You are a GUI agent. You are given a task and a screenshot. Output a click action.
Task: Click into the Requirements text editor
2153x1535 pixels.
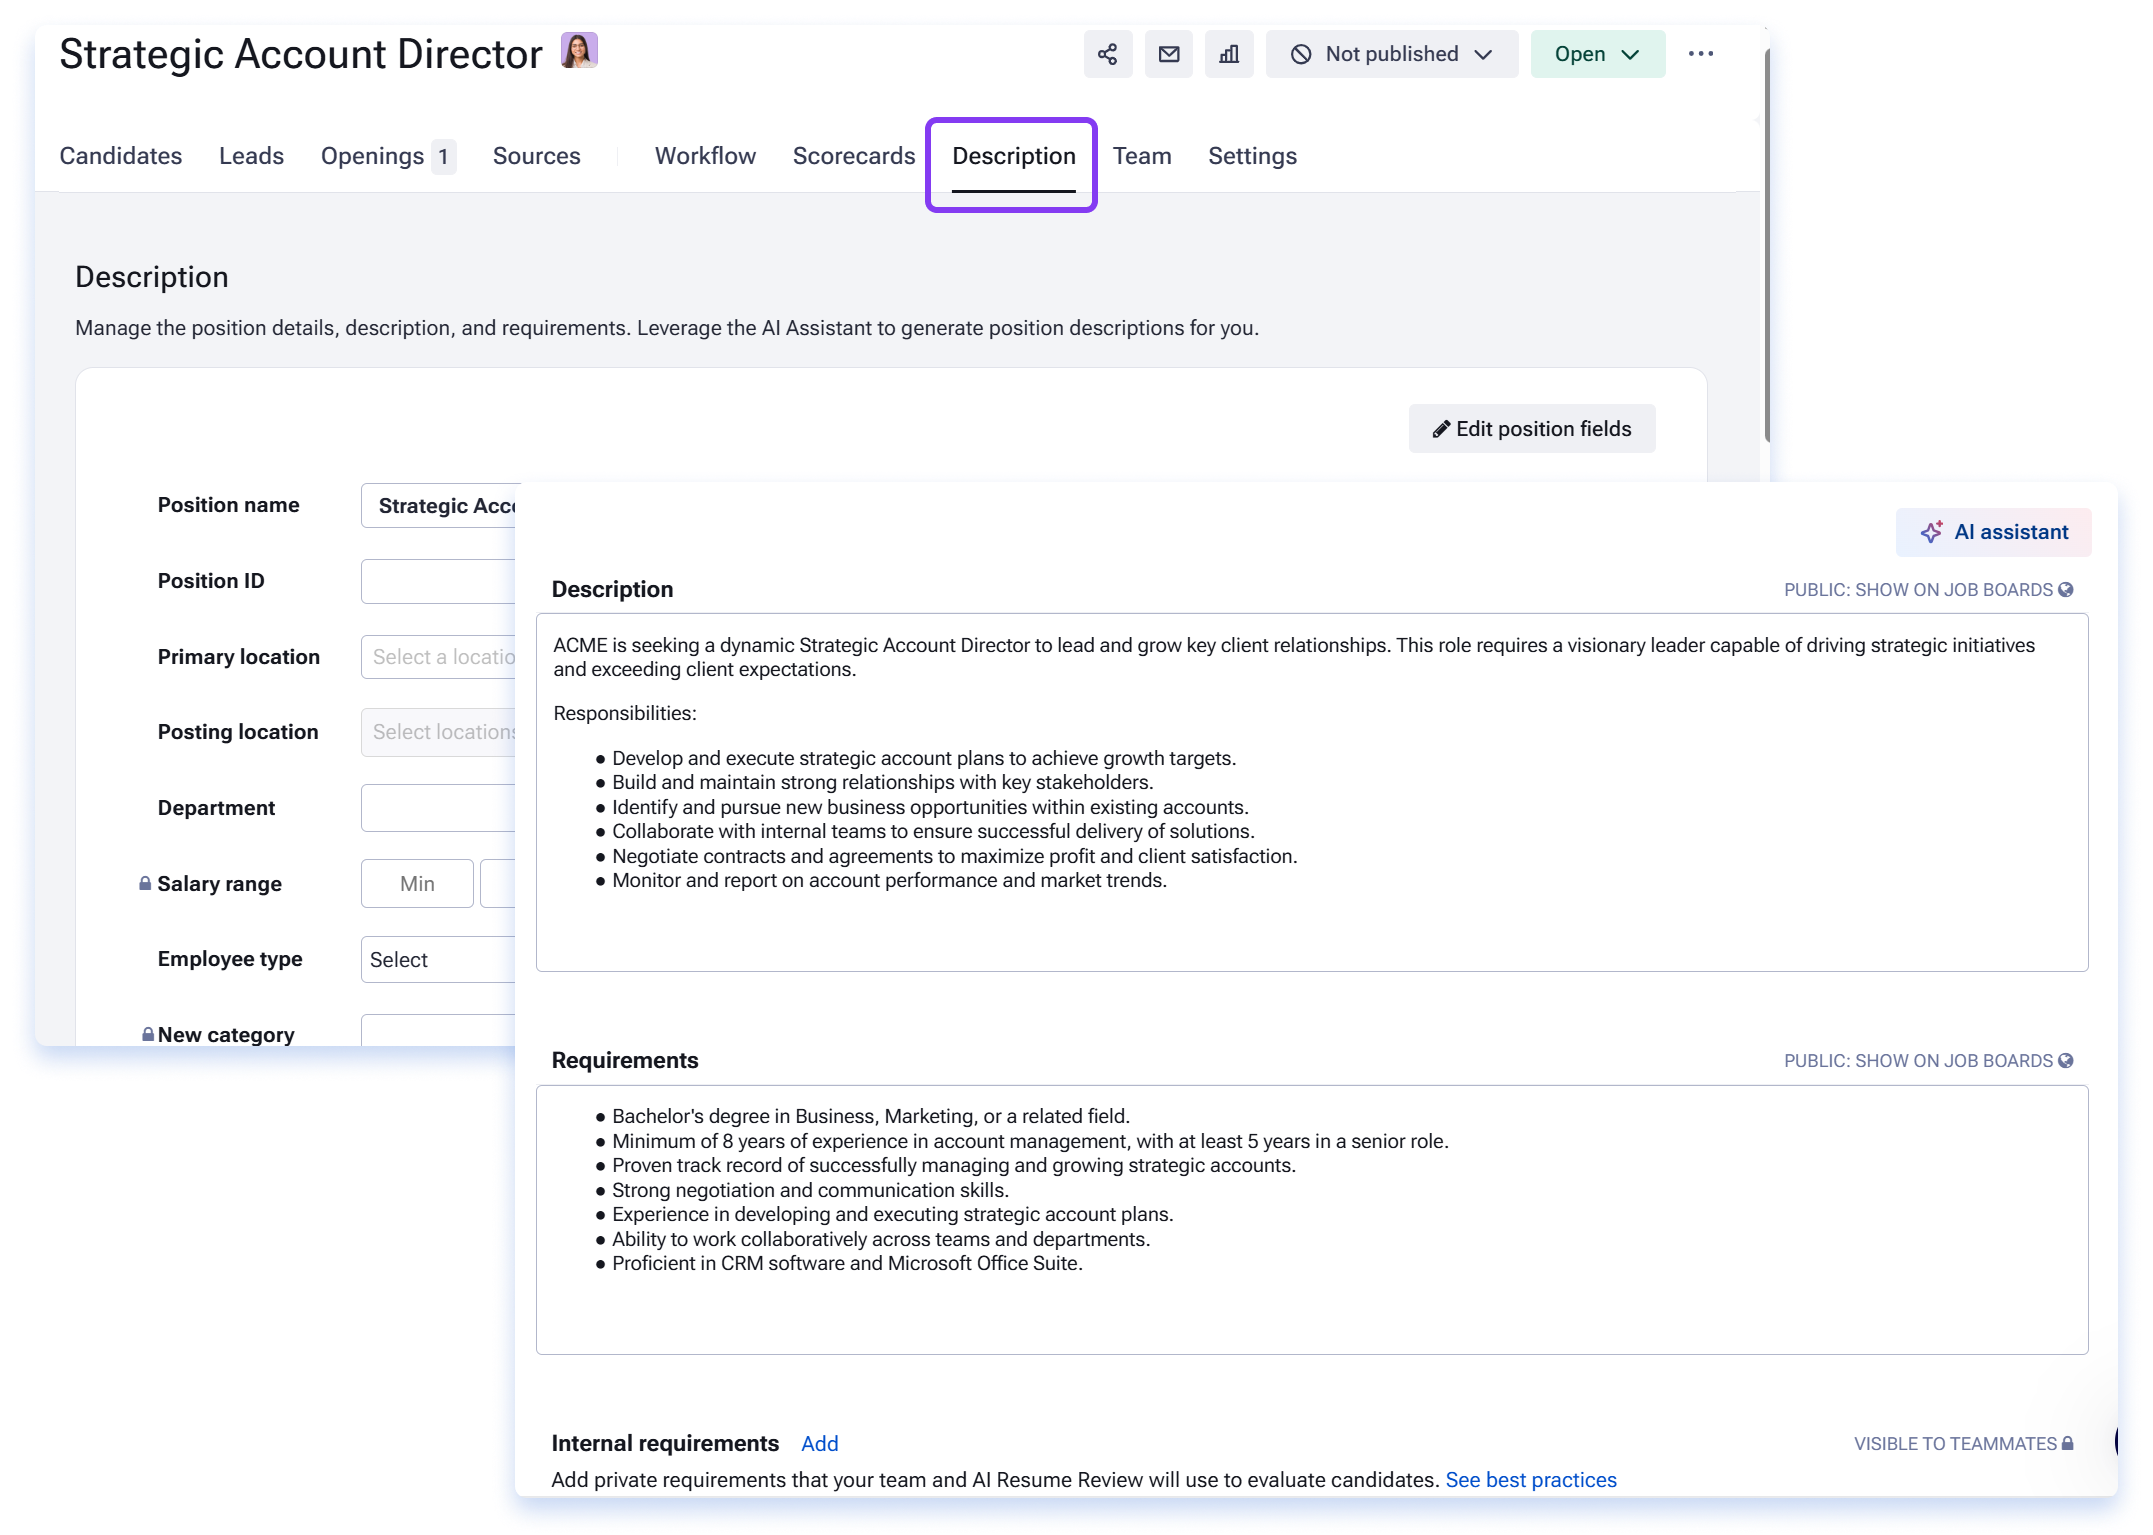[1312, 1220]
